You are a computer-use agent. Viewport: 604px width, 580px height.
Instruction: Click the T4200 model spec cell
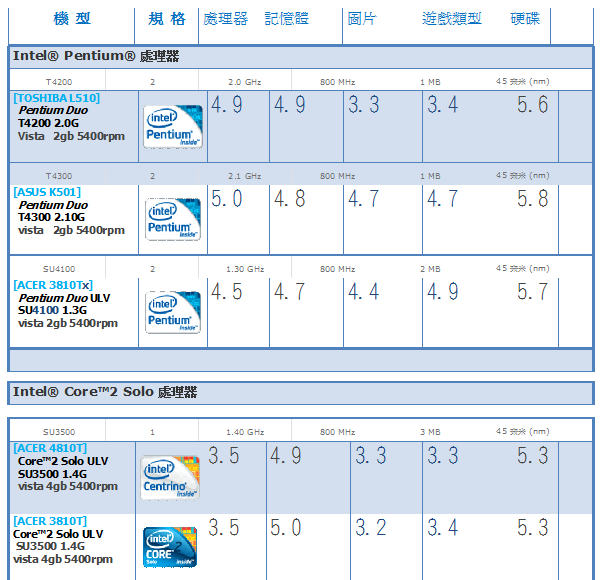59,82
